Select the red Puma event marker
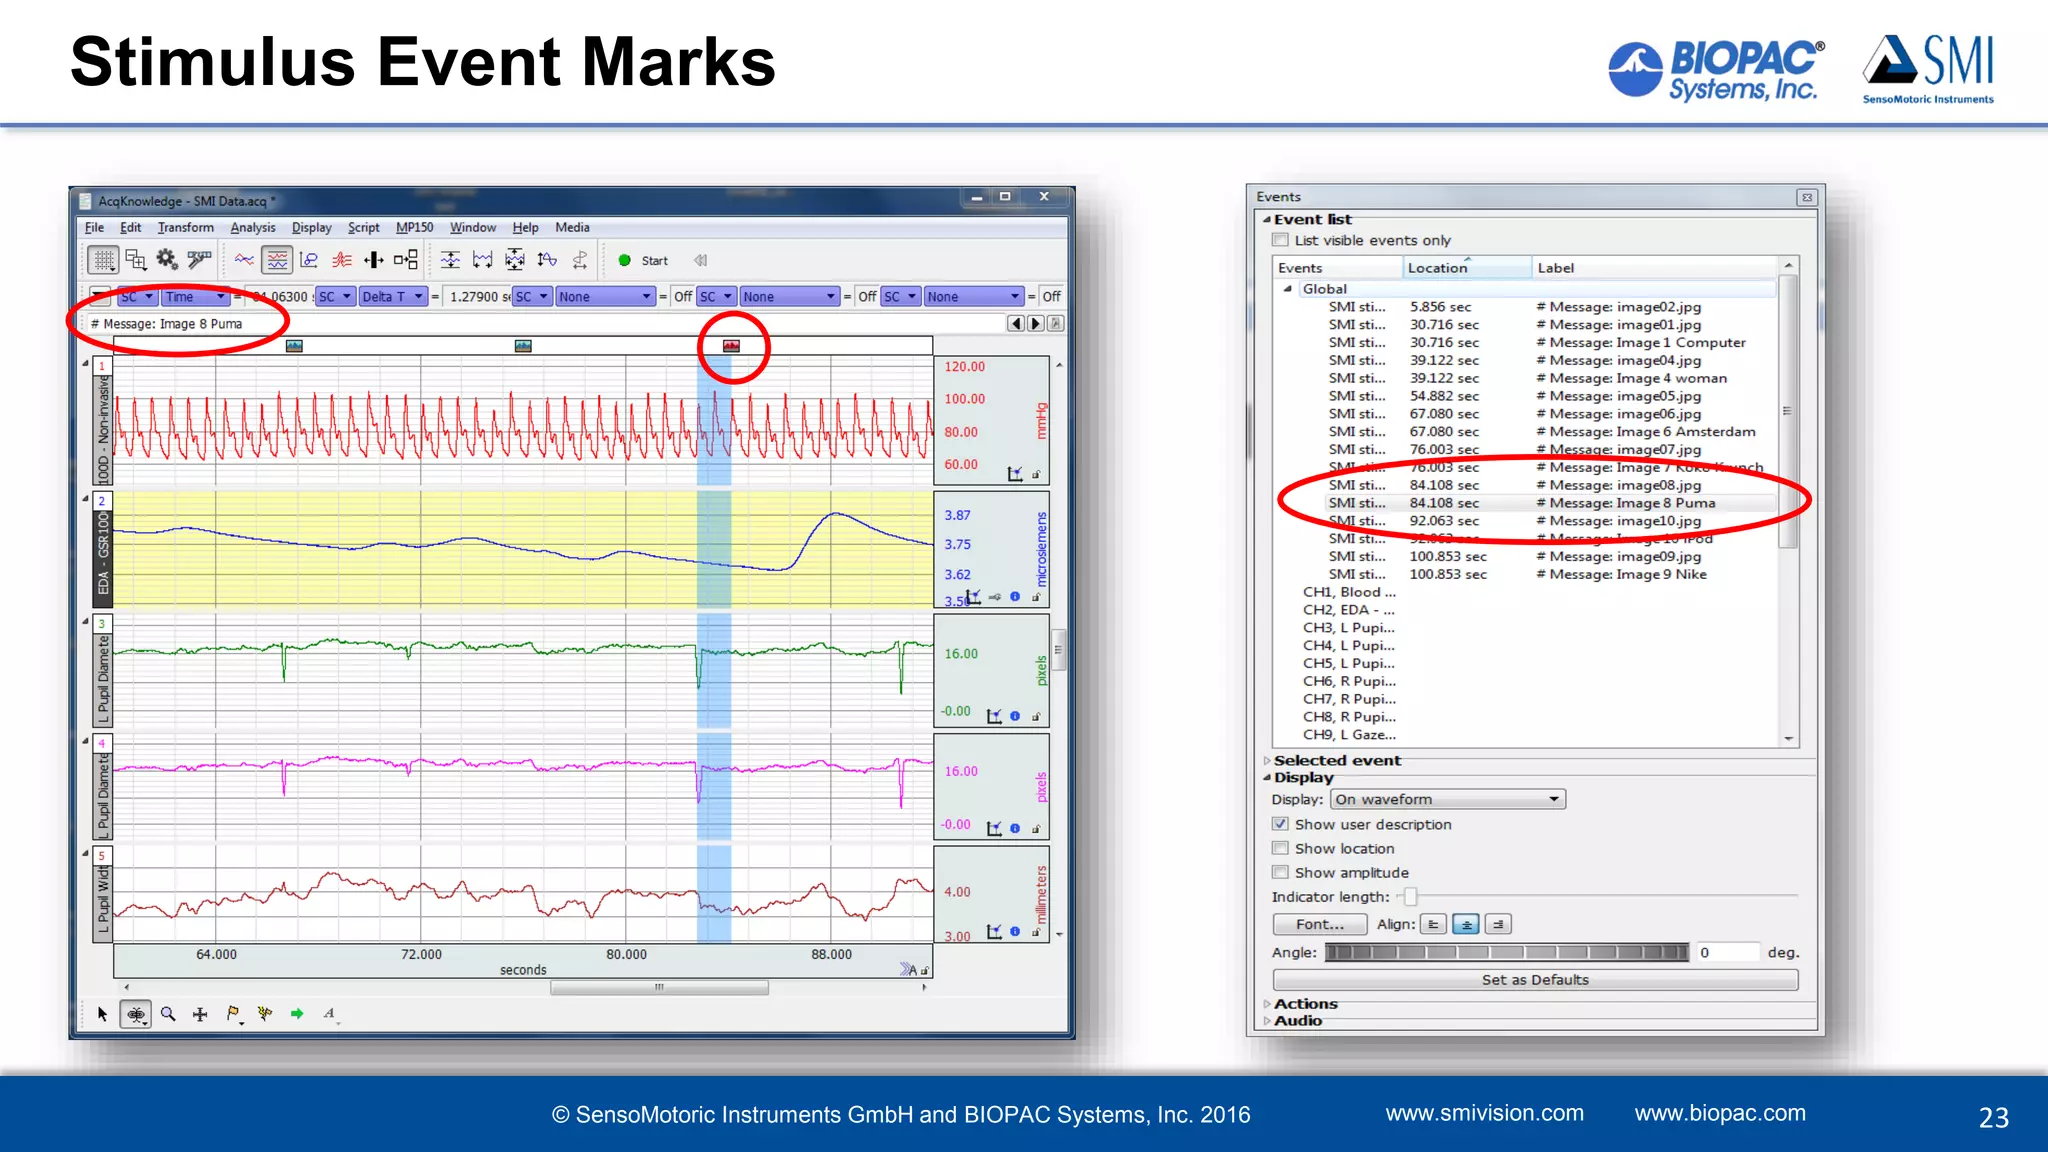 click(x=731, y=346)
